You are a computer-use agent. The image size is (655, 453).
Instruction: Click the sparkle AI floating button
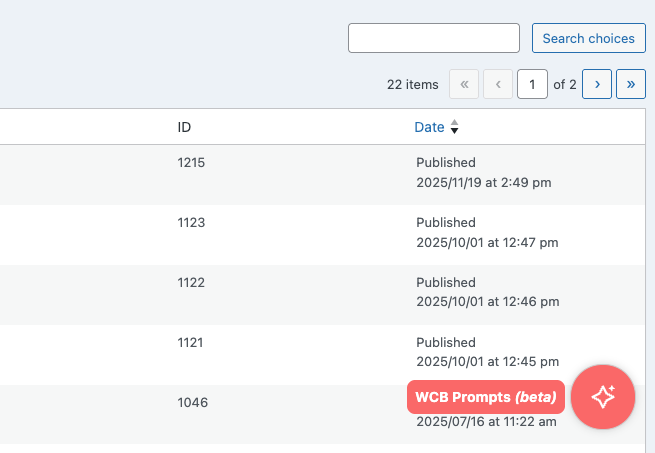tap(602, 396)
